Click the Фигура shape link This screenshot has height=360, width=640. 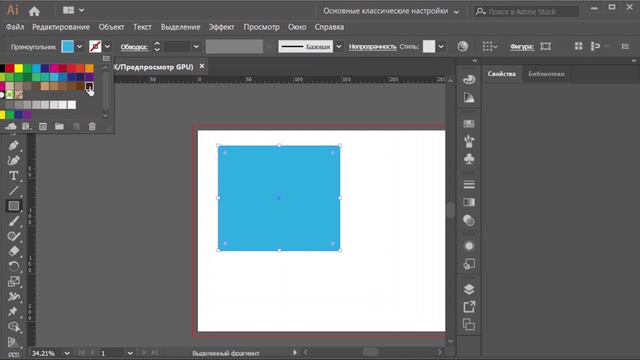point(522,47)
